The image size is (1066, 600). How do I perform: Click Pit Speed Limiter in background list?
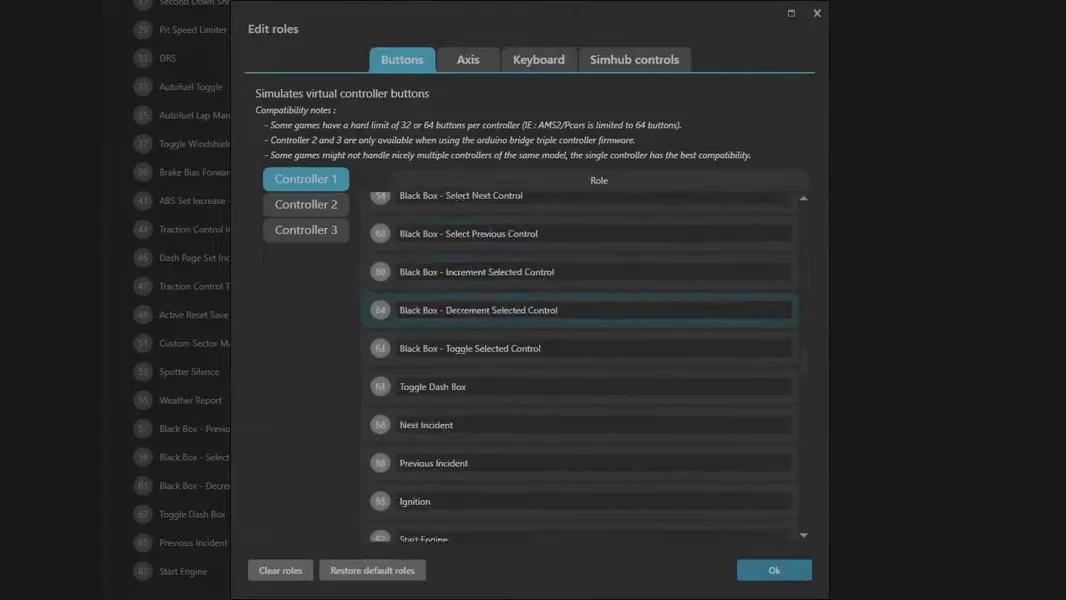tap(193, 30)
